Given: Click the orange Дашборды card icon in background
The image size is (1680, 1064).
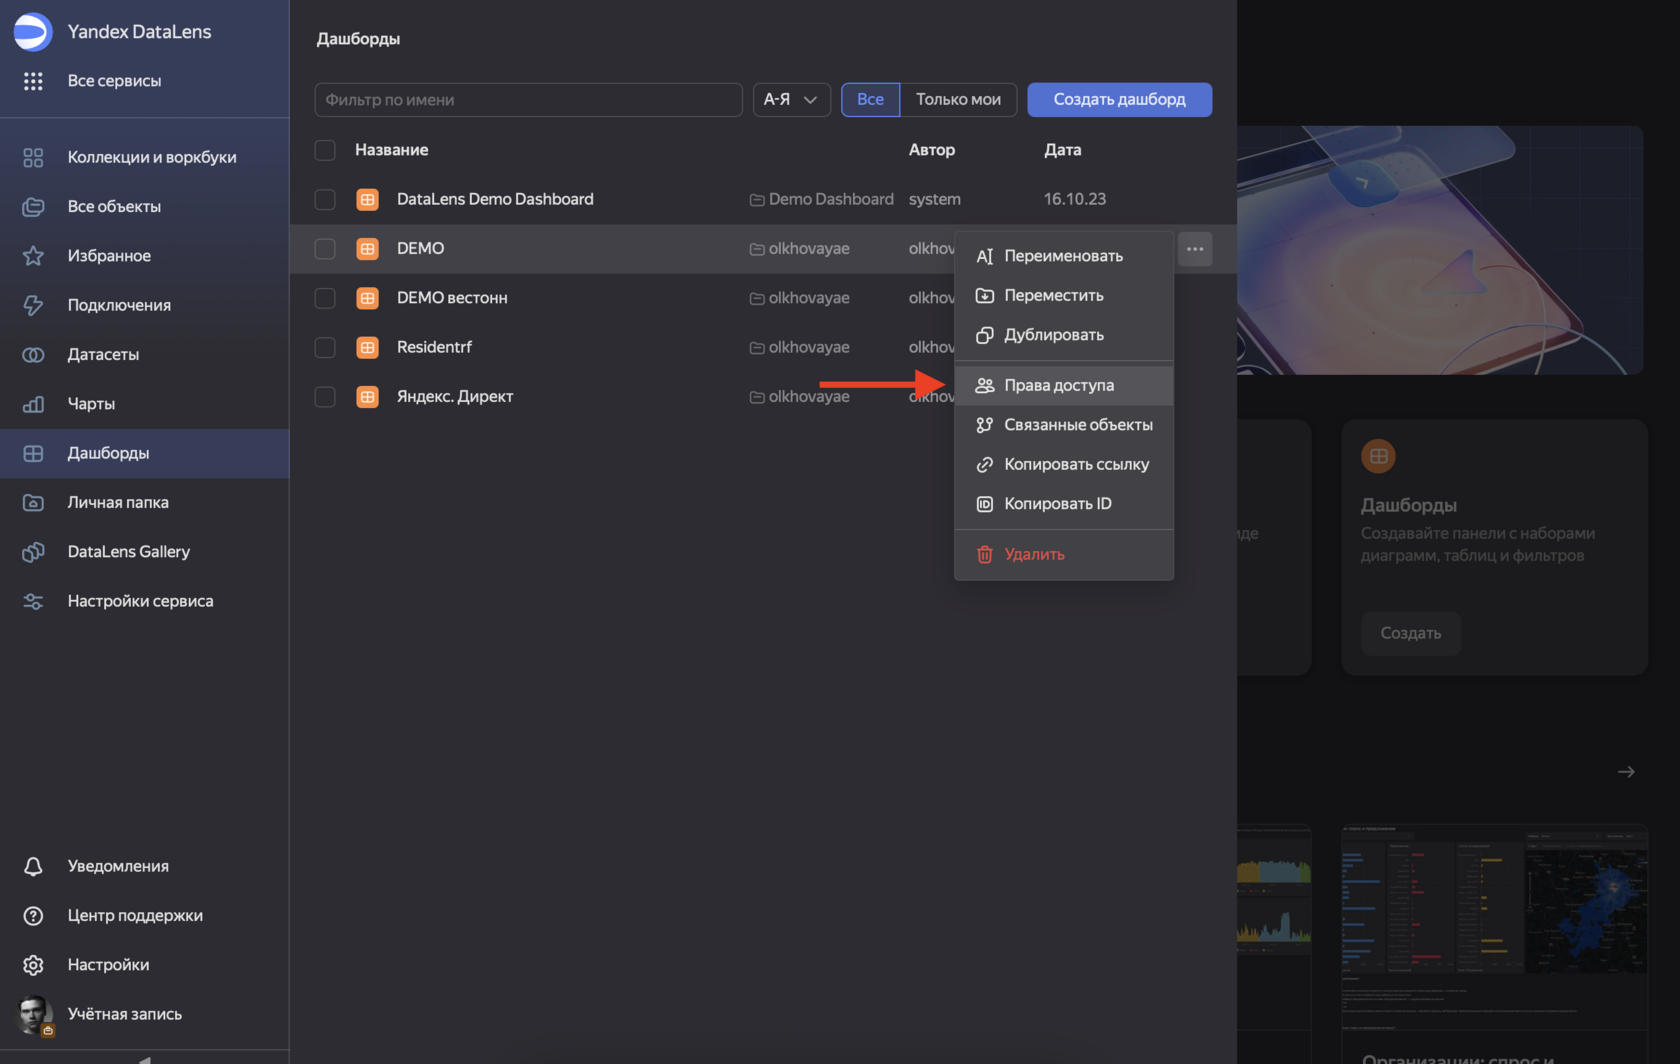Looking at the screenshot, I should [1378, 456].
